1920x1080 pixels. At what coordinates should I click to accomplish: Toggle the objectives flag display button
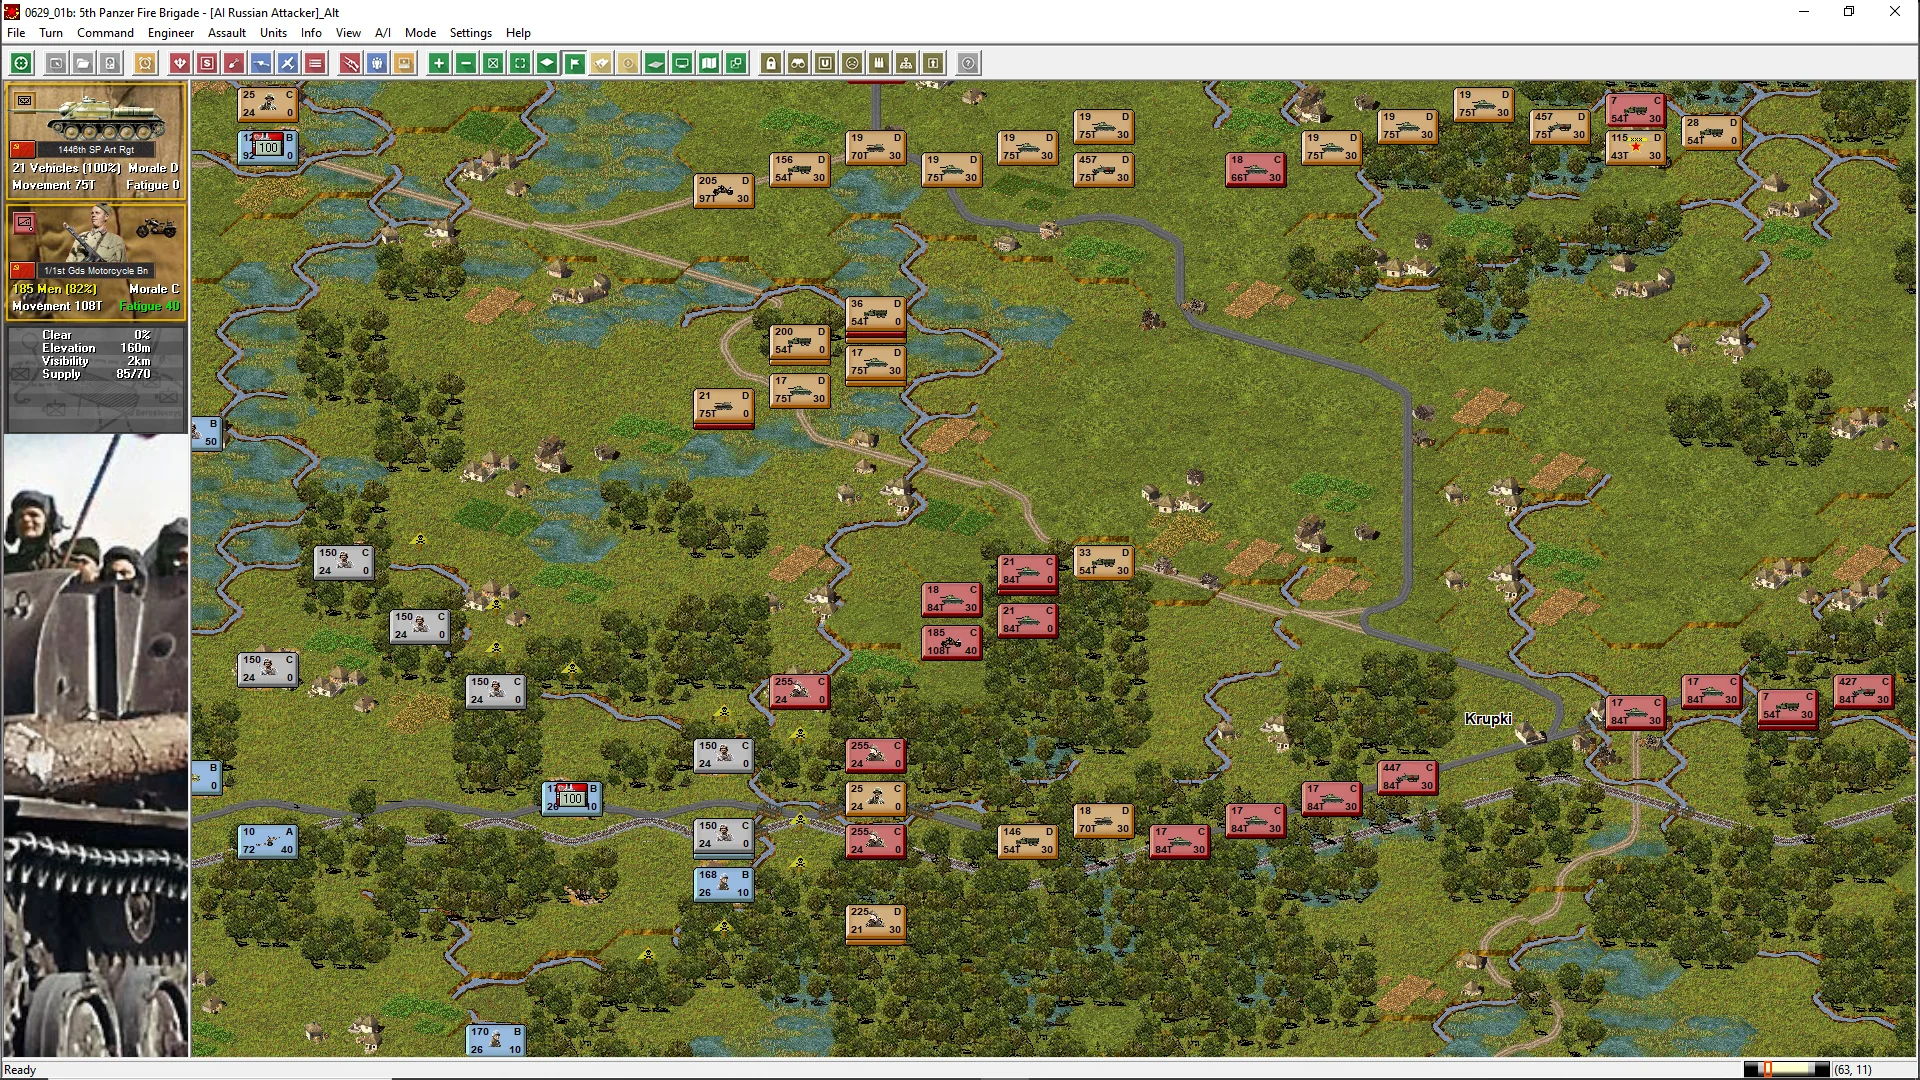coord(575,63)
